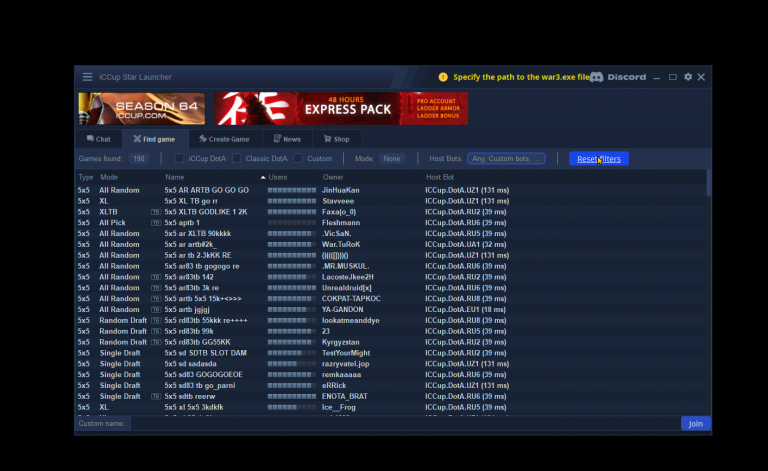Select game 5x5 aptb 1
Viewport: 768px width, 471px height.
(391, 222)
